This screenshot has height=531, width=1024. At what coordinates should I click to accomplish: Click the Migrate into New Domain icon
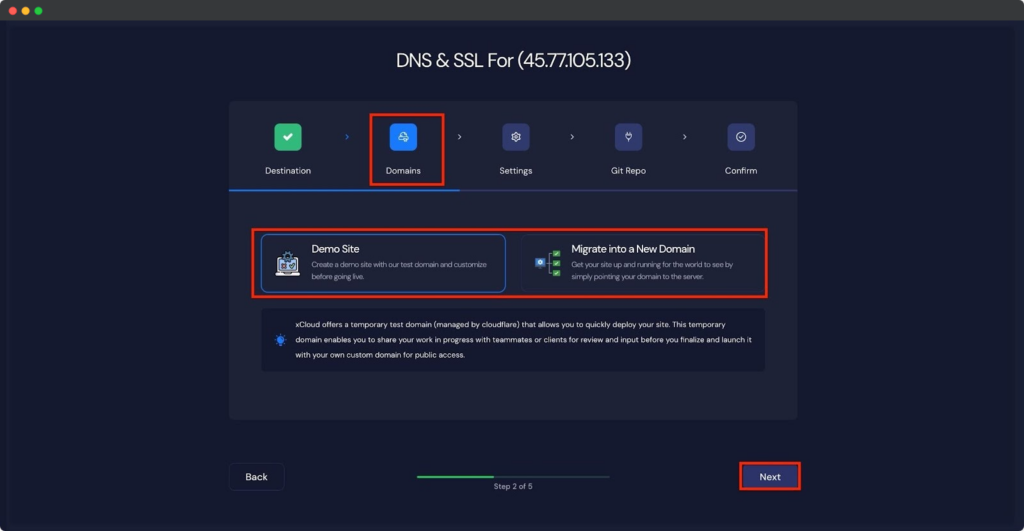[548, 263]
